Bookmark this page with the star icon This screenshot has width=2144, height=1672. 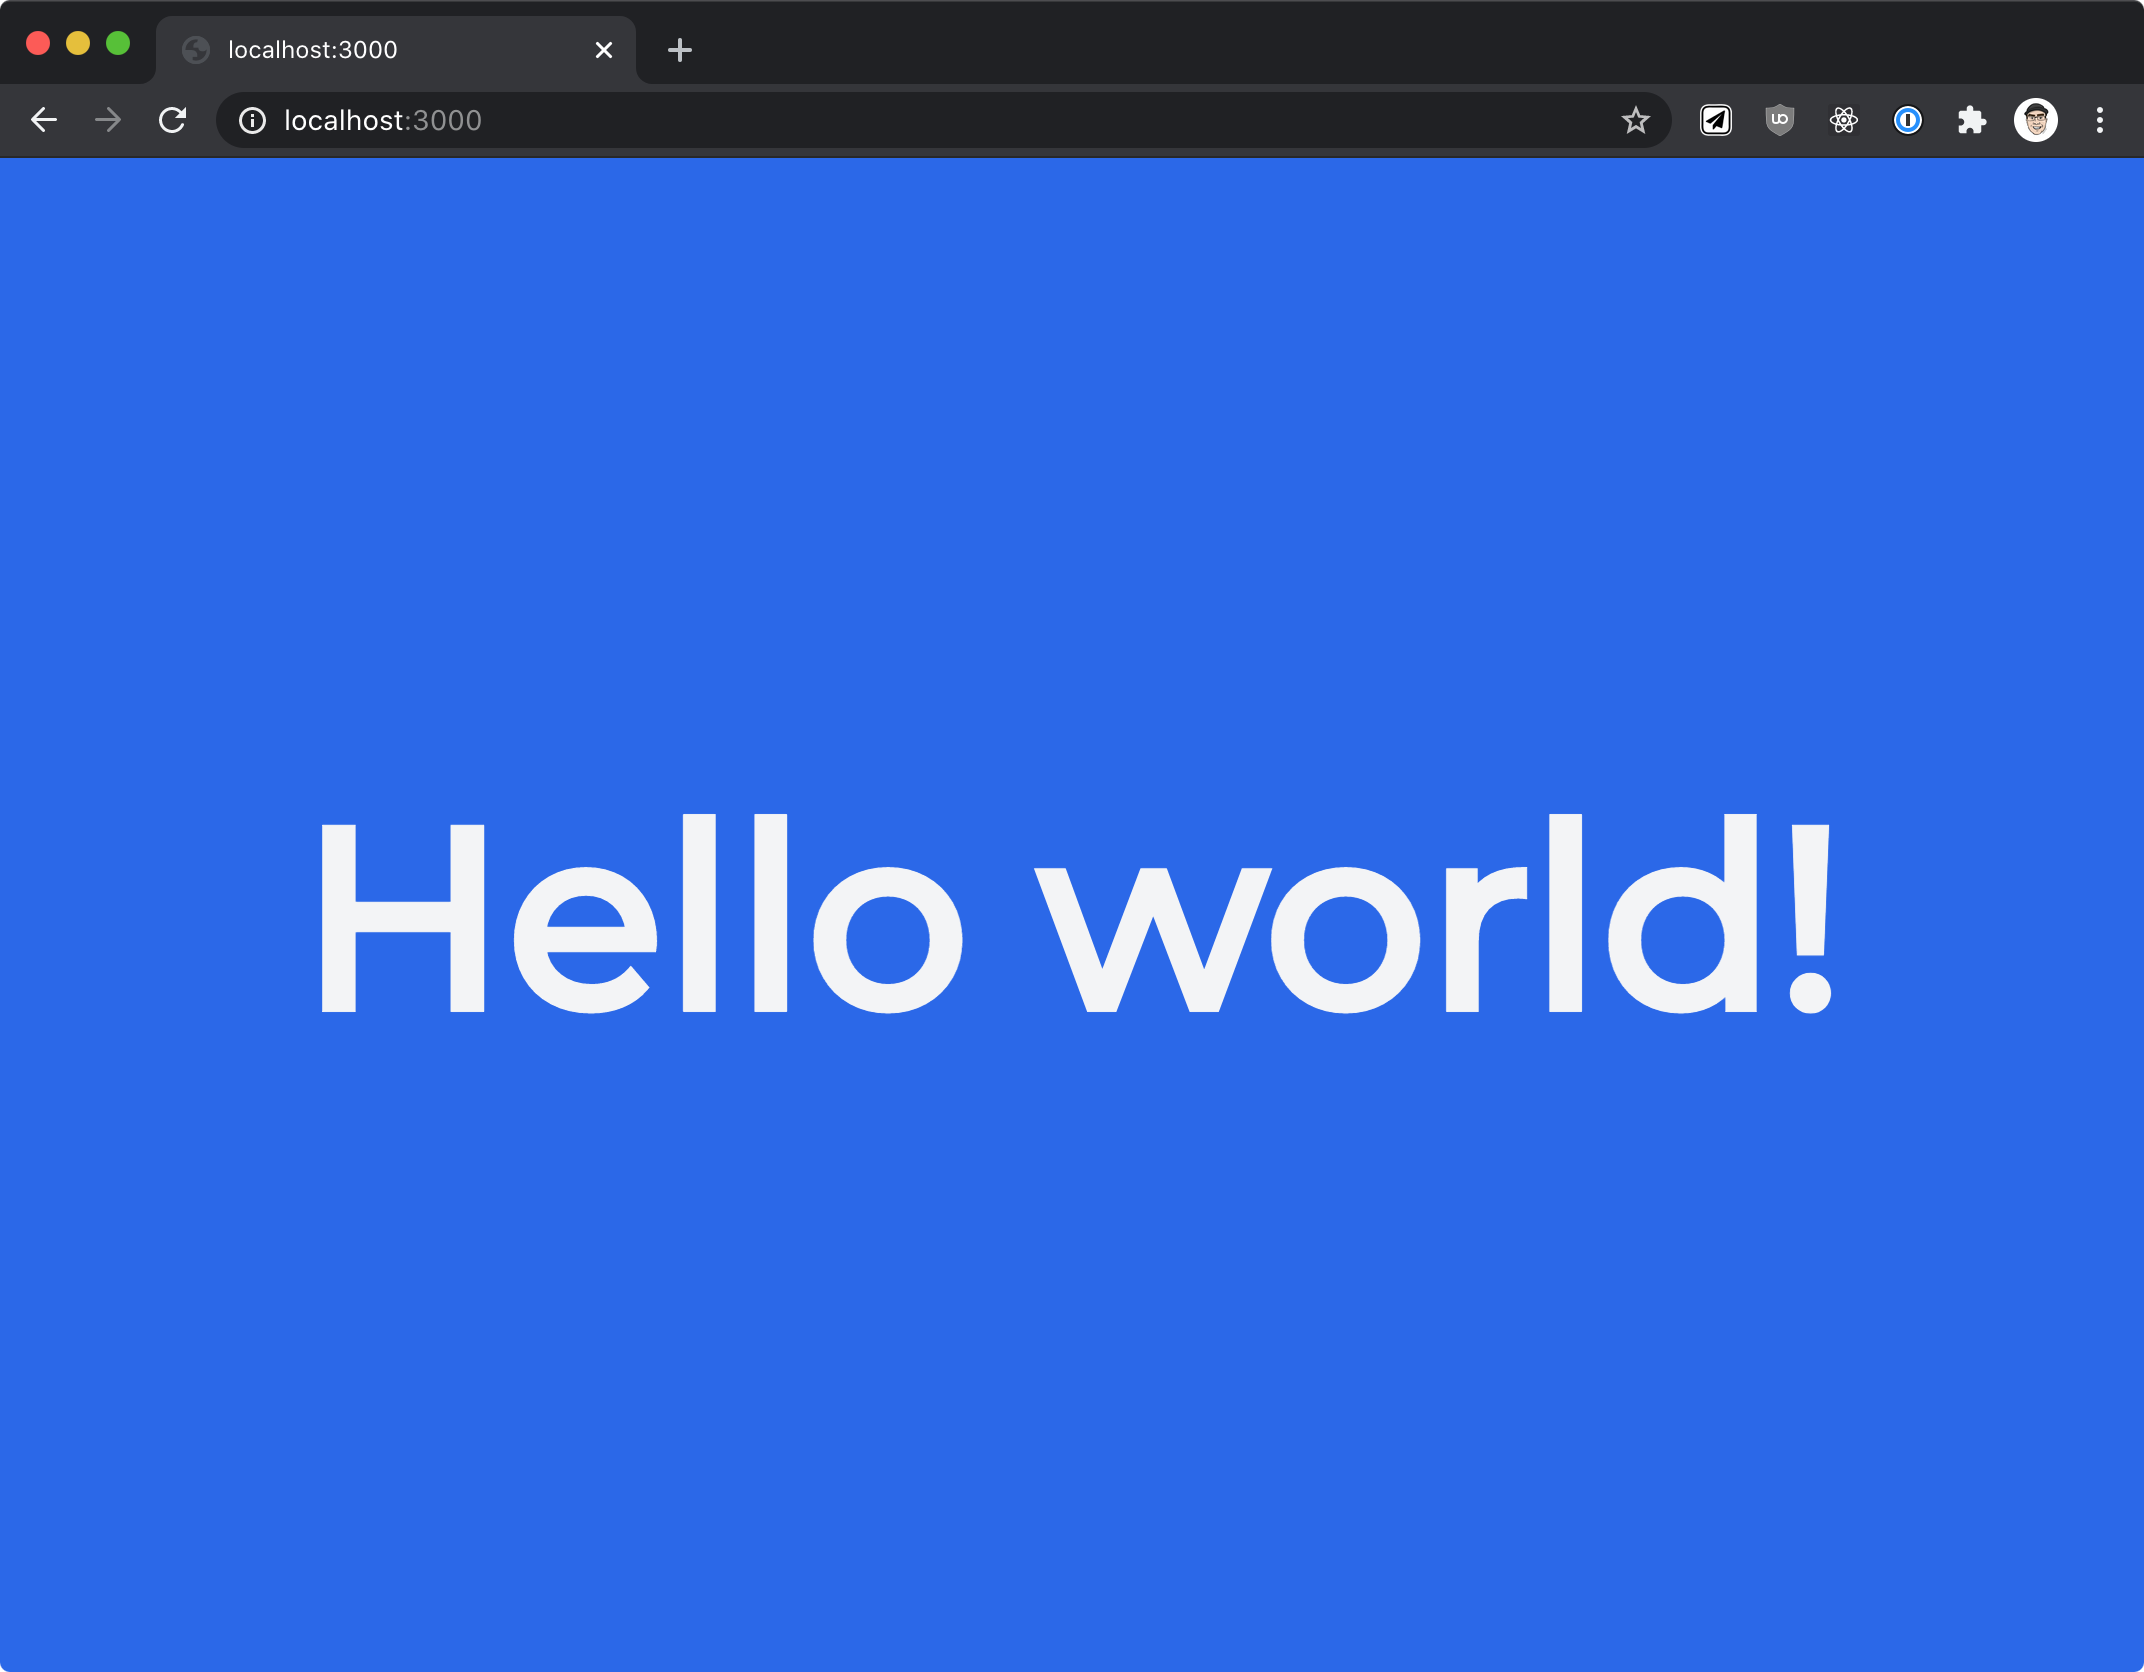(1635, 120)
